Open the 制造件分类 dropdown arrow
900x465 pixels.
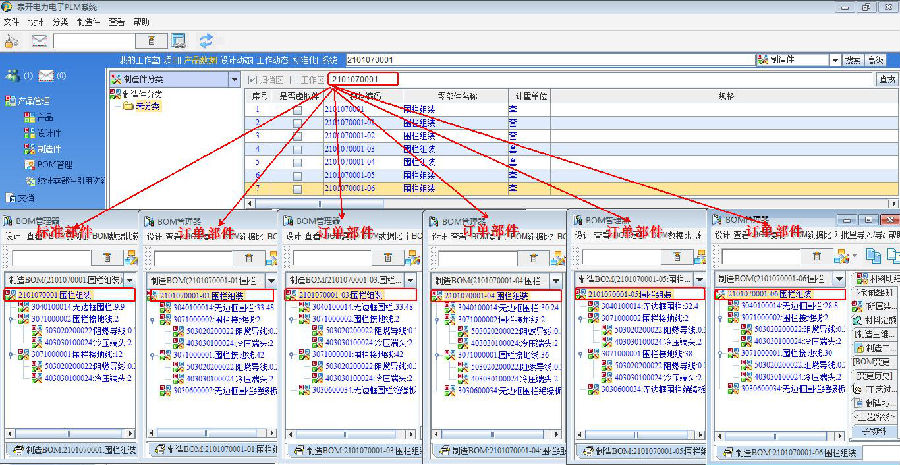pos(234,79)
